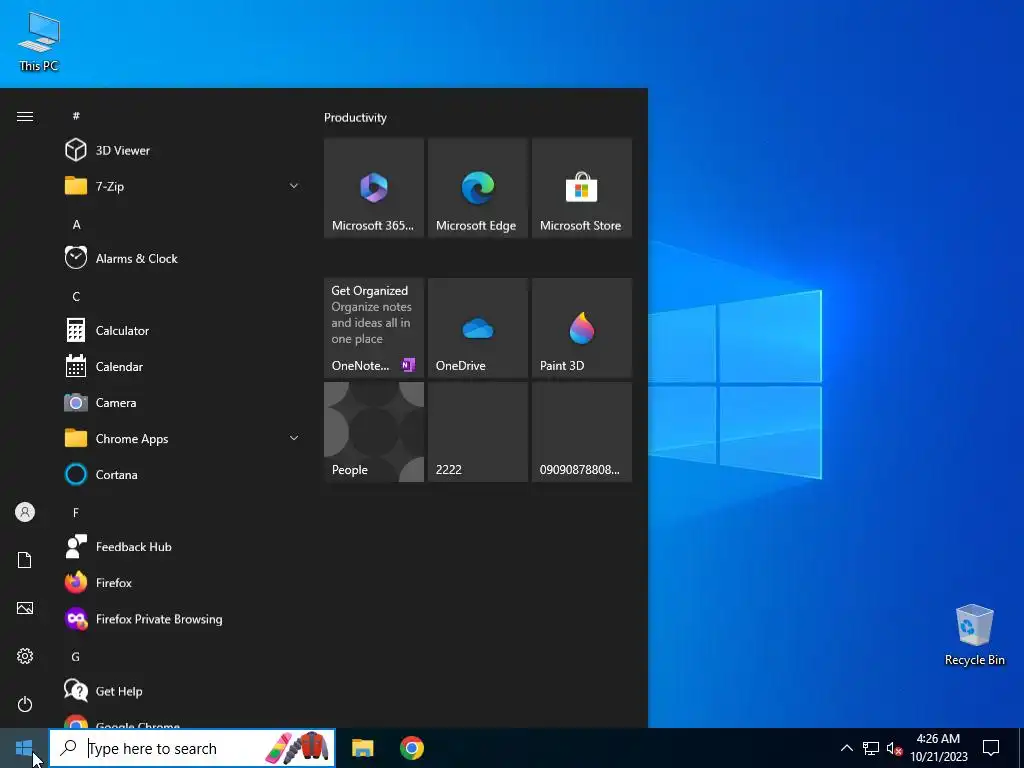Screen dimensions: 1024x768
Task: Open Documents from the Start sidebar
Action: (x=25, y=560)
